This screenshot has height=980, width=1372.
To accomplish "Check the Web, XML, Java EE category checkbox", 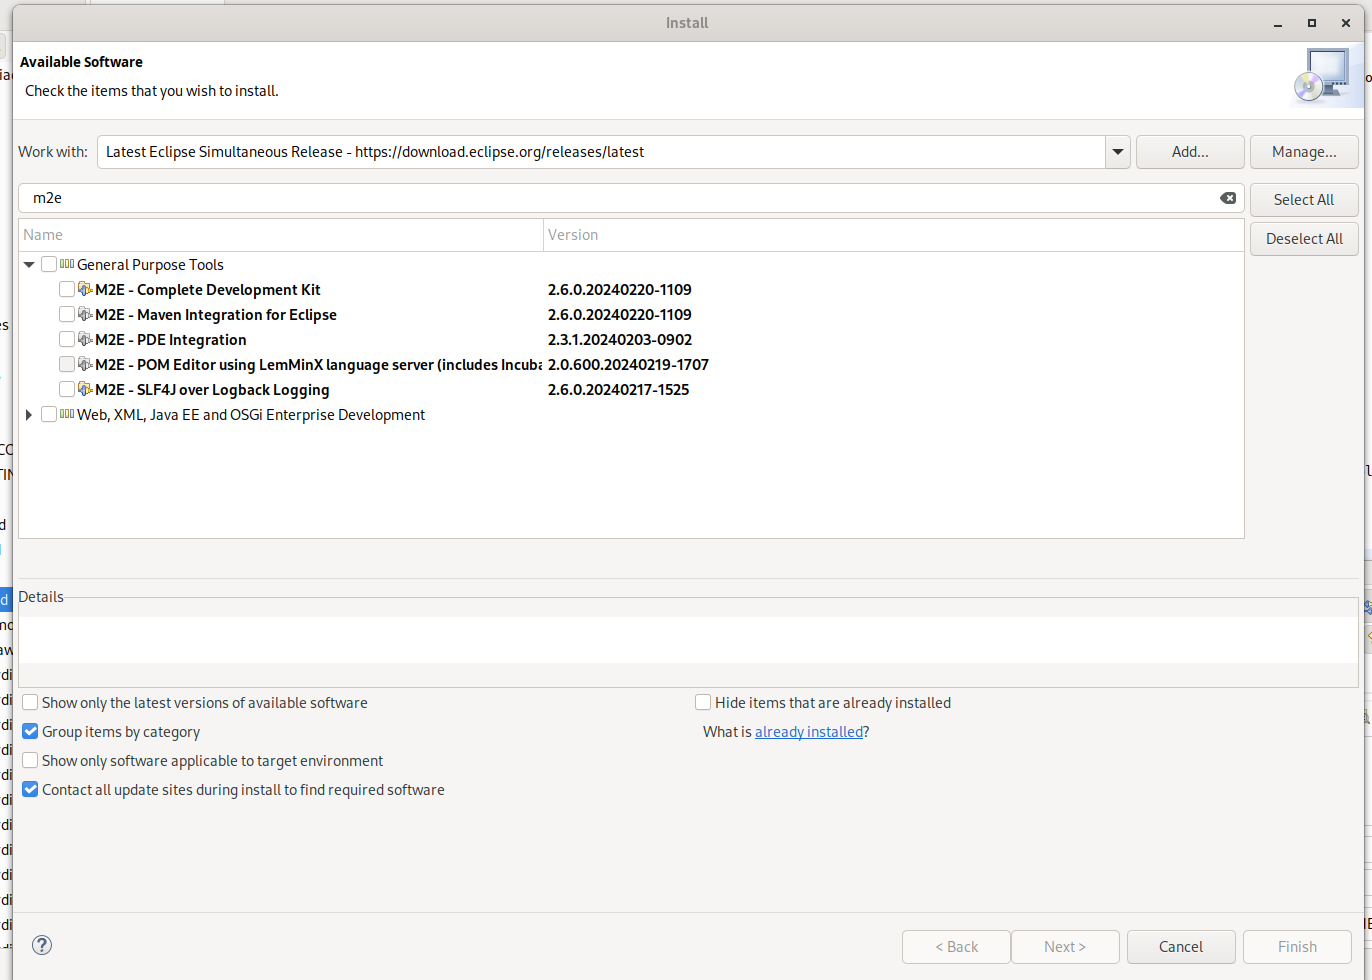I will 49,414.
